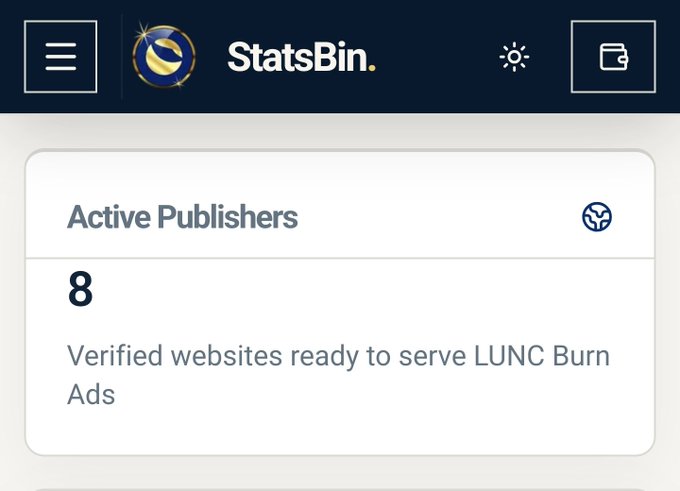Viewport: 680px width, 491px height.
Task: Click the LUNC coin logo
Action: coord(164,56)
